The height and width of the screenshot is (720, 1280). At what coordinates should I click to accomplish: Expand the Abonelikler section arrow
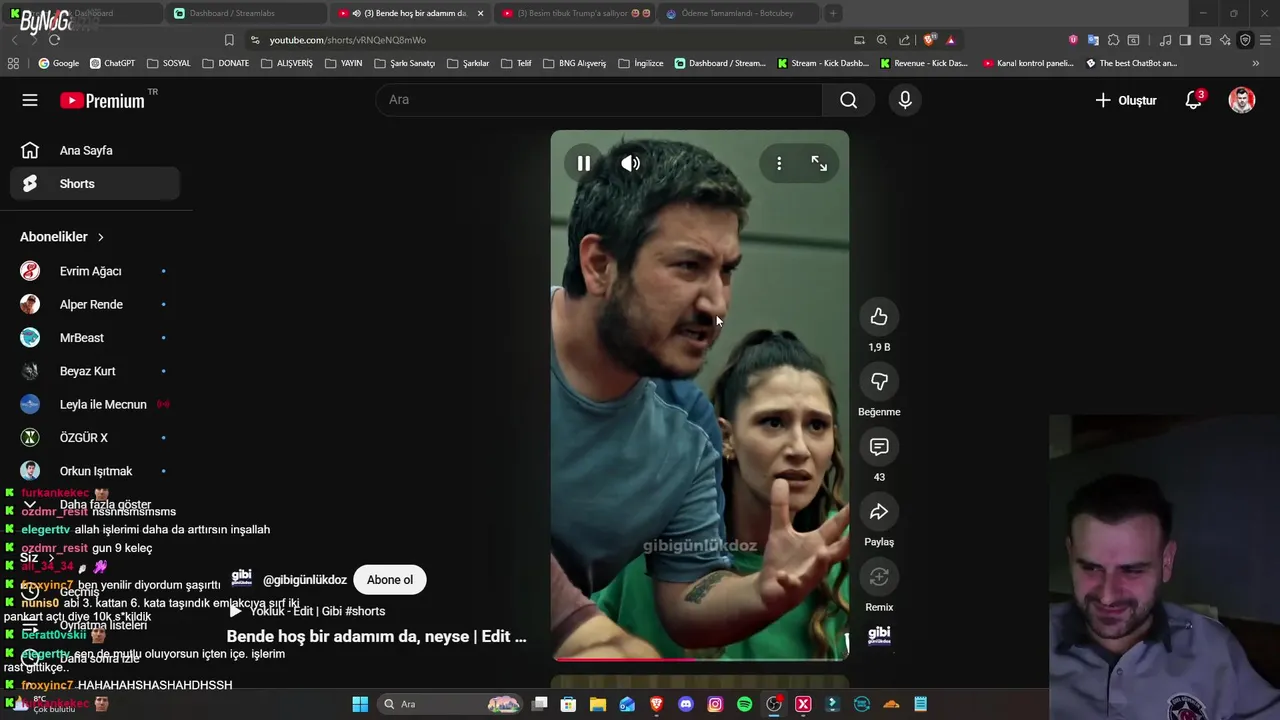100,237
